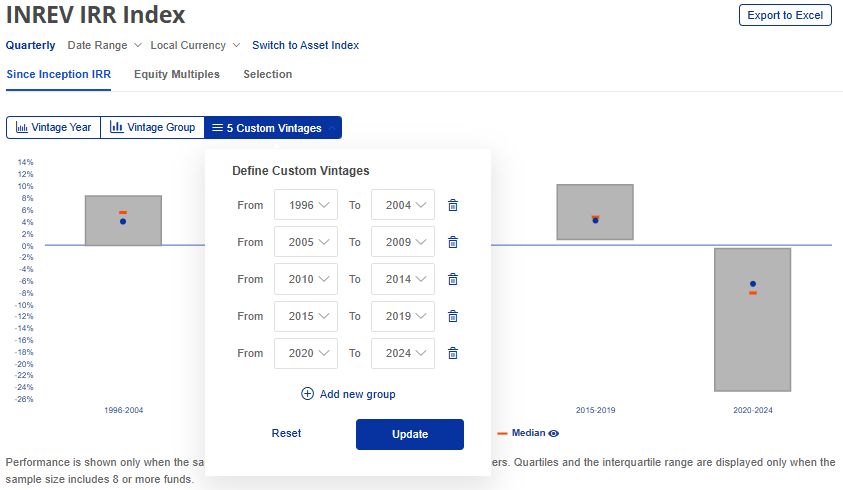This screenshot has width=843, height=490.
Task: Open the To 2019 year dropdown
Action: tap(403, 316)
